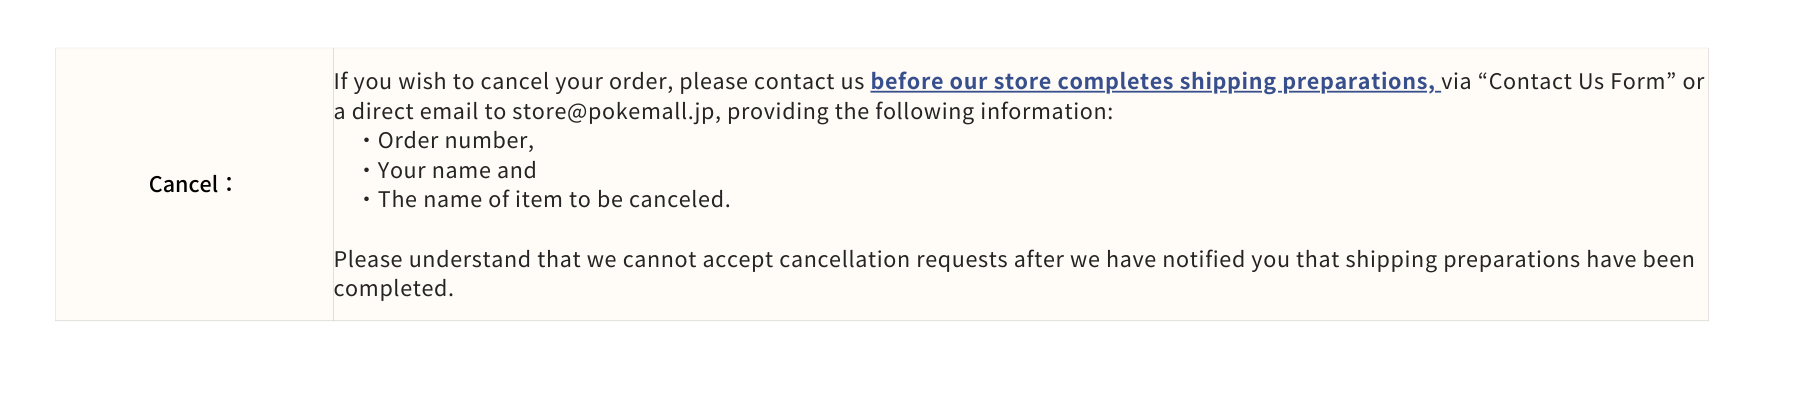The image size is (1800, 400).
Task: Click the words "a direct email to"
Action: click(419, 112)
